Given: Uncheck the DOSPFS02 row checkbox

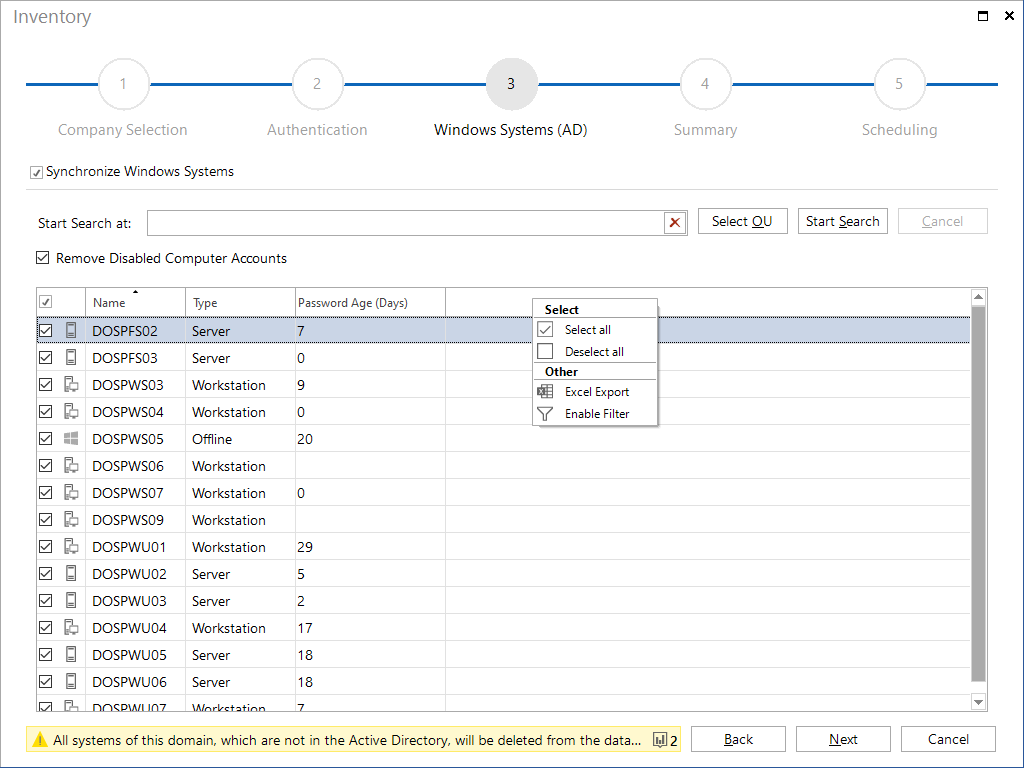Looking at the screenshot, I should pyautogui.click(x=46, y=330).
